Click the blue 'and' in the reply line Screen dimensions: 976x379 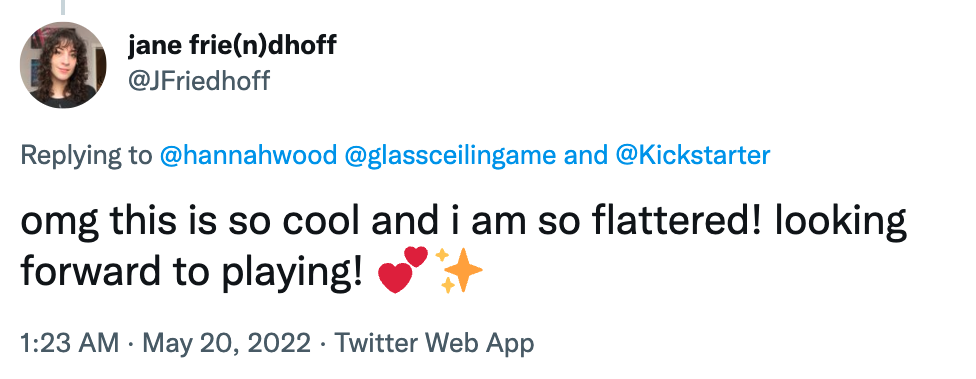585,155
